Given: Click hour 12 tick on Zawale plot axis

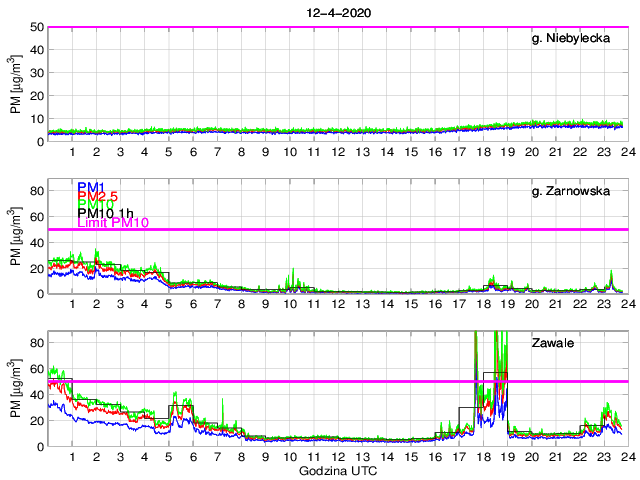Looking at the screenshot, I should pos(338,455).
